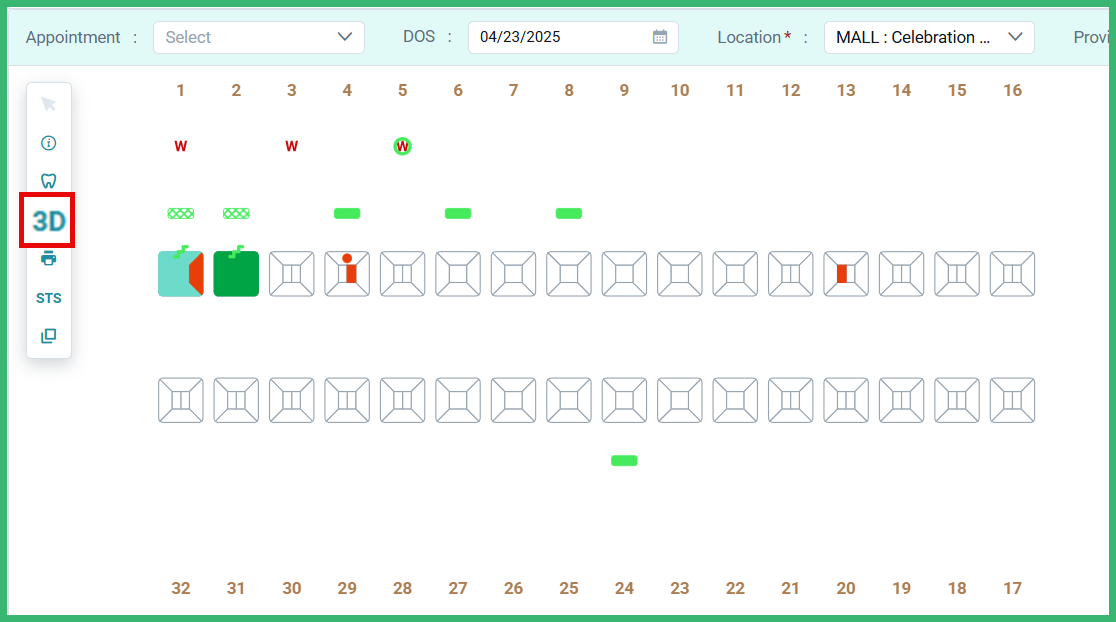
Task: Switch to 3D tooth chart view
Action: (x=48, y=221)
